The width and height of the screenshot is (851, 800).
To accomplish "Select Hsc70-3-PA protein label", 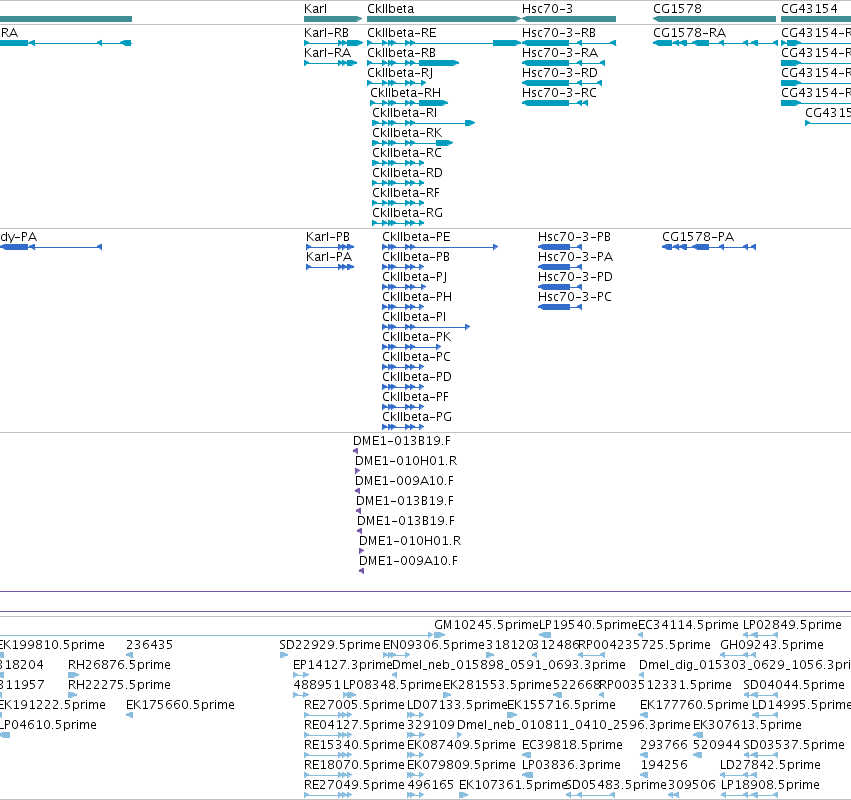I will tap(575, 257).
